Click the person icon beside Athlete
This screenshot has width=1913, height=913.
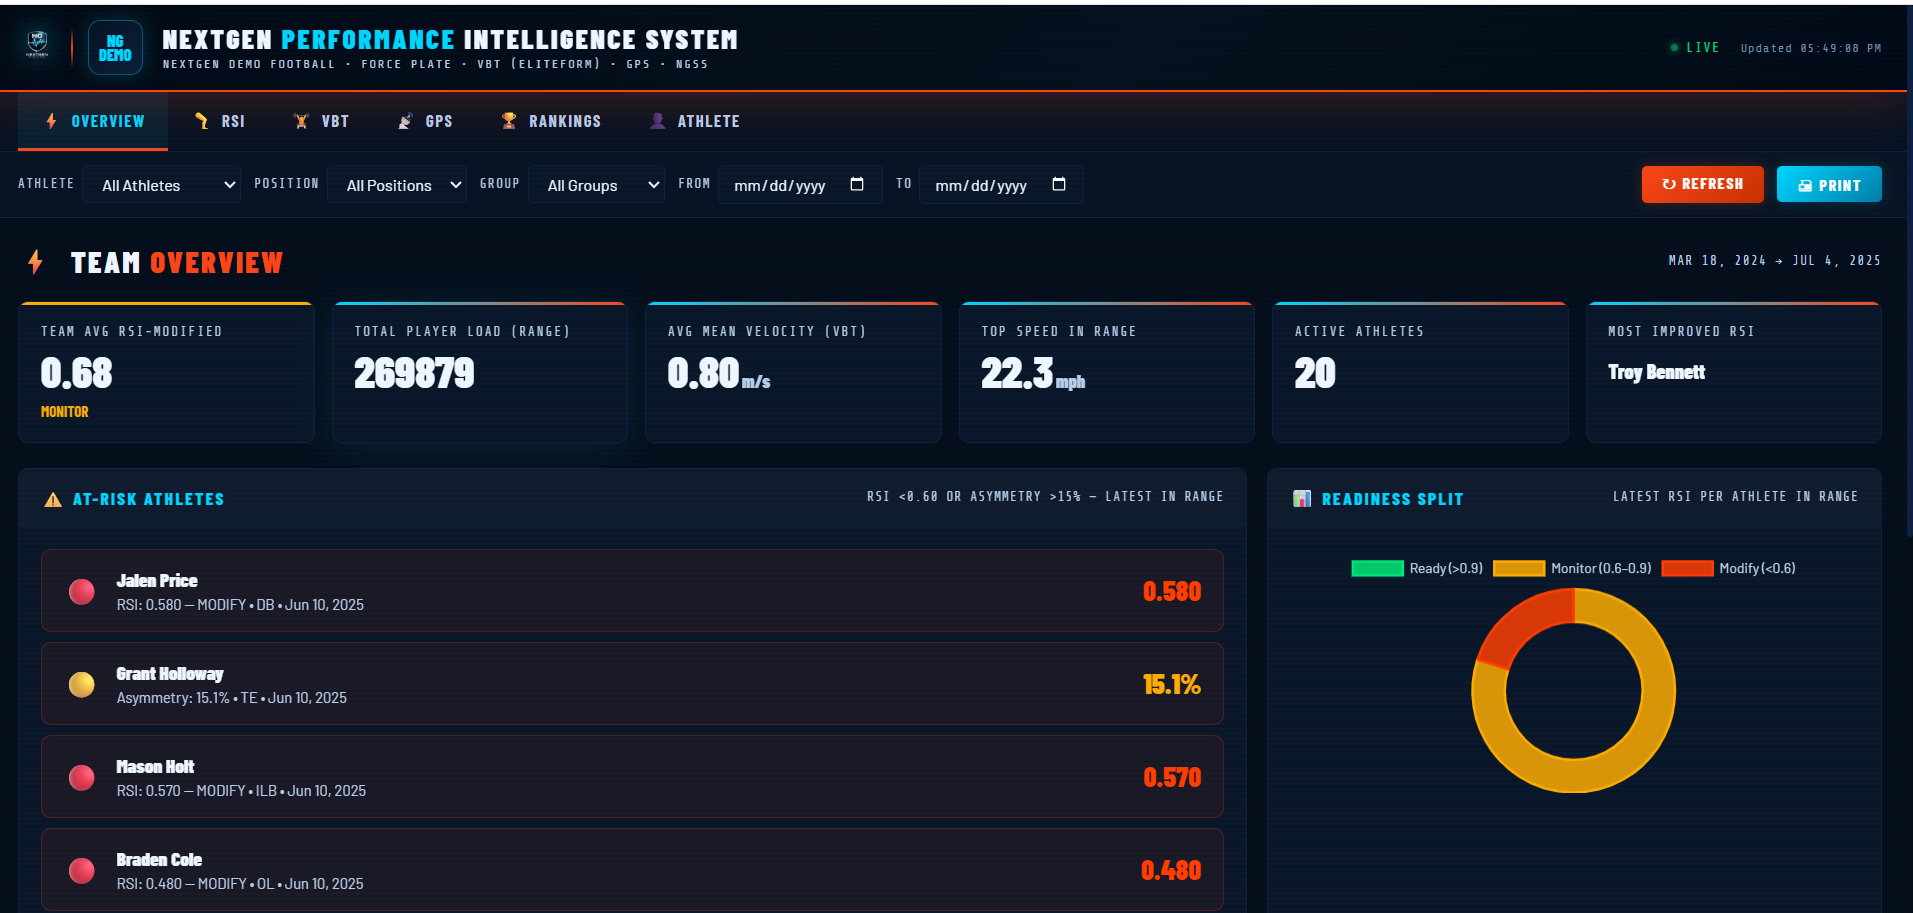coord(657,121)
